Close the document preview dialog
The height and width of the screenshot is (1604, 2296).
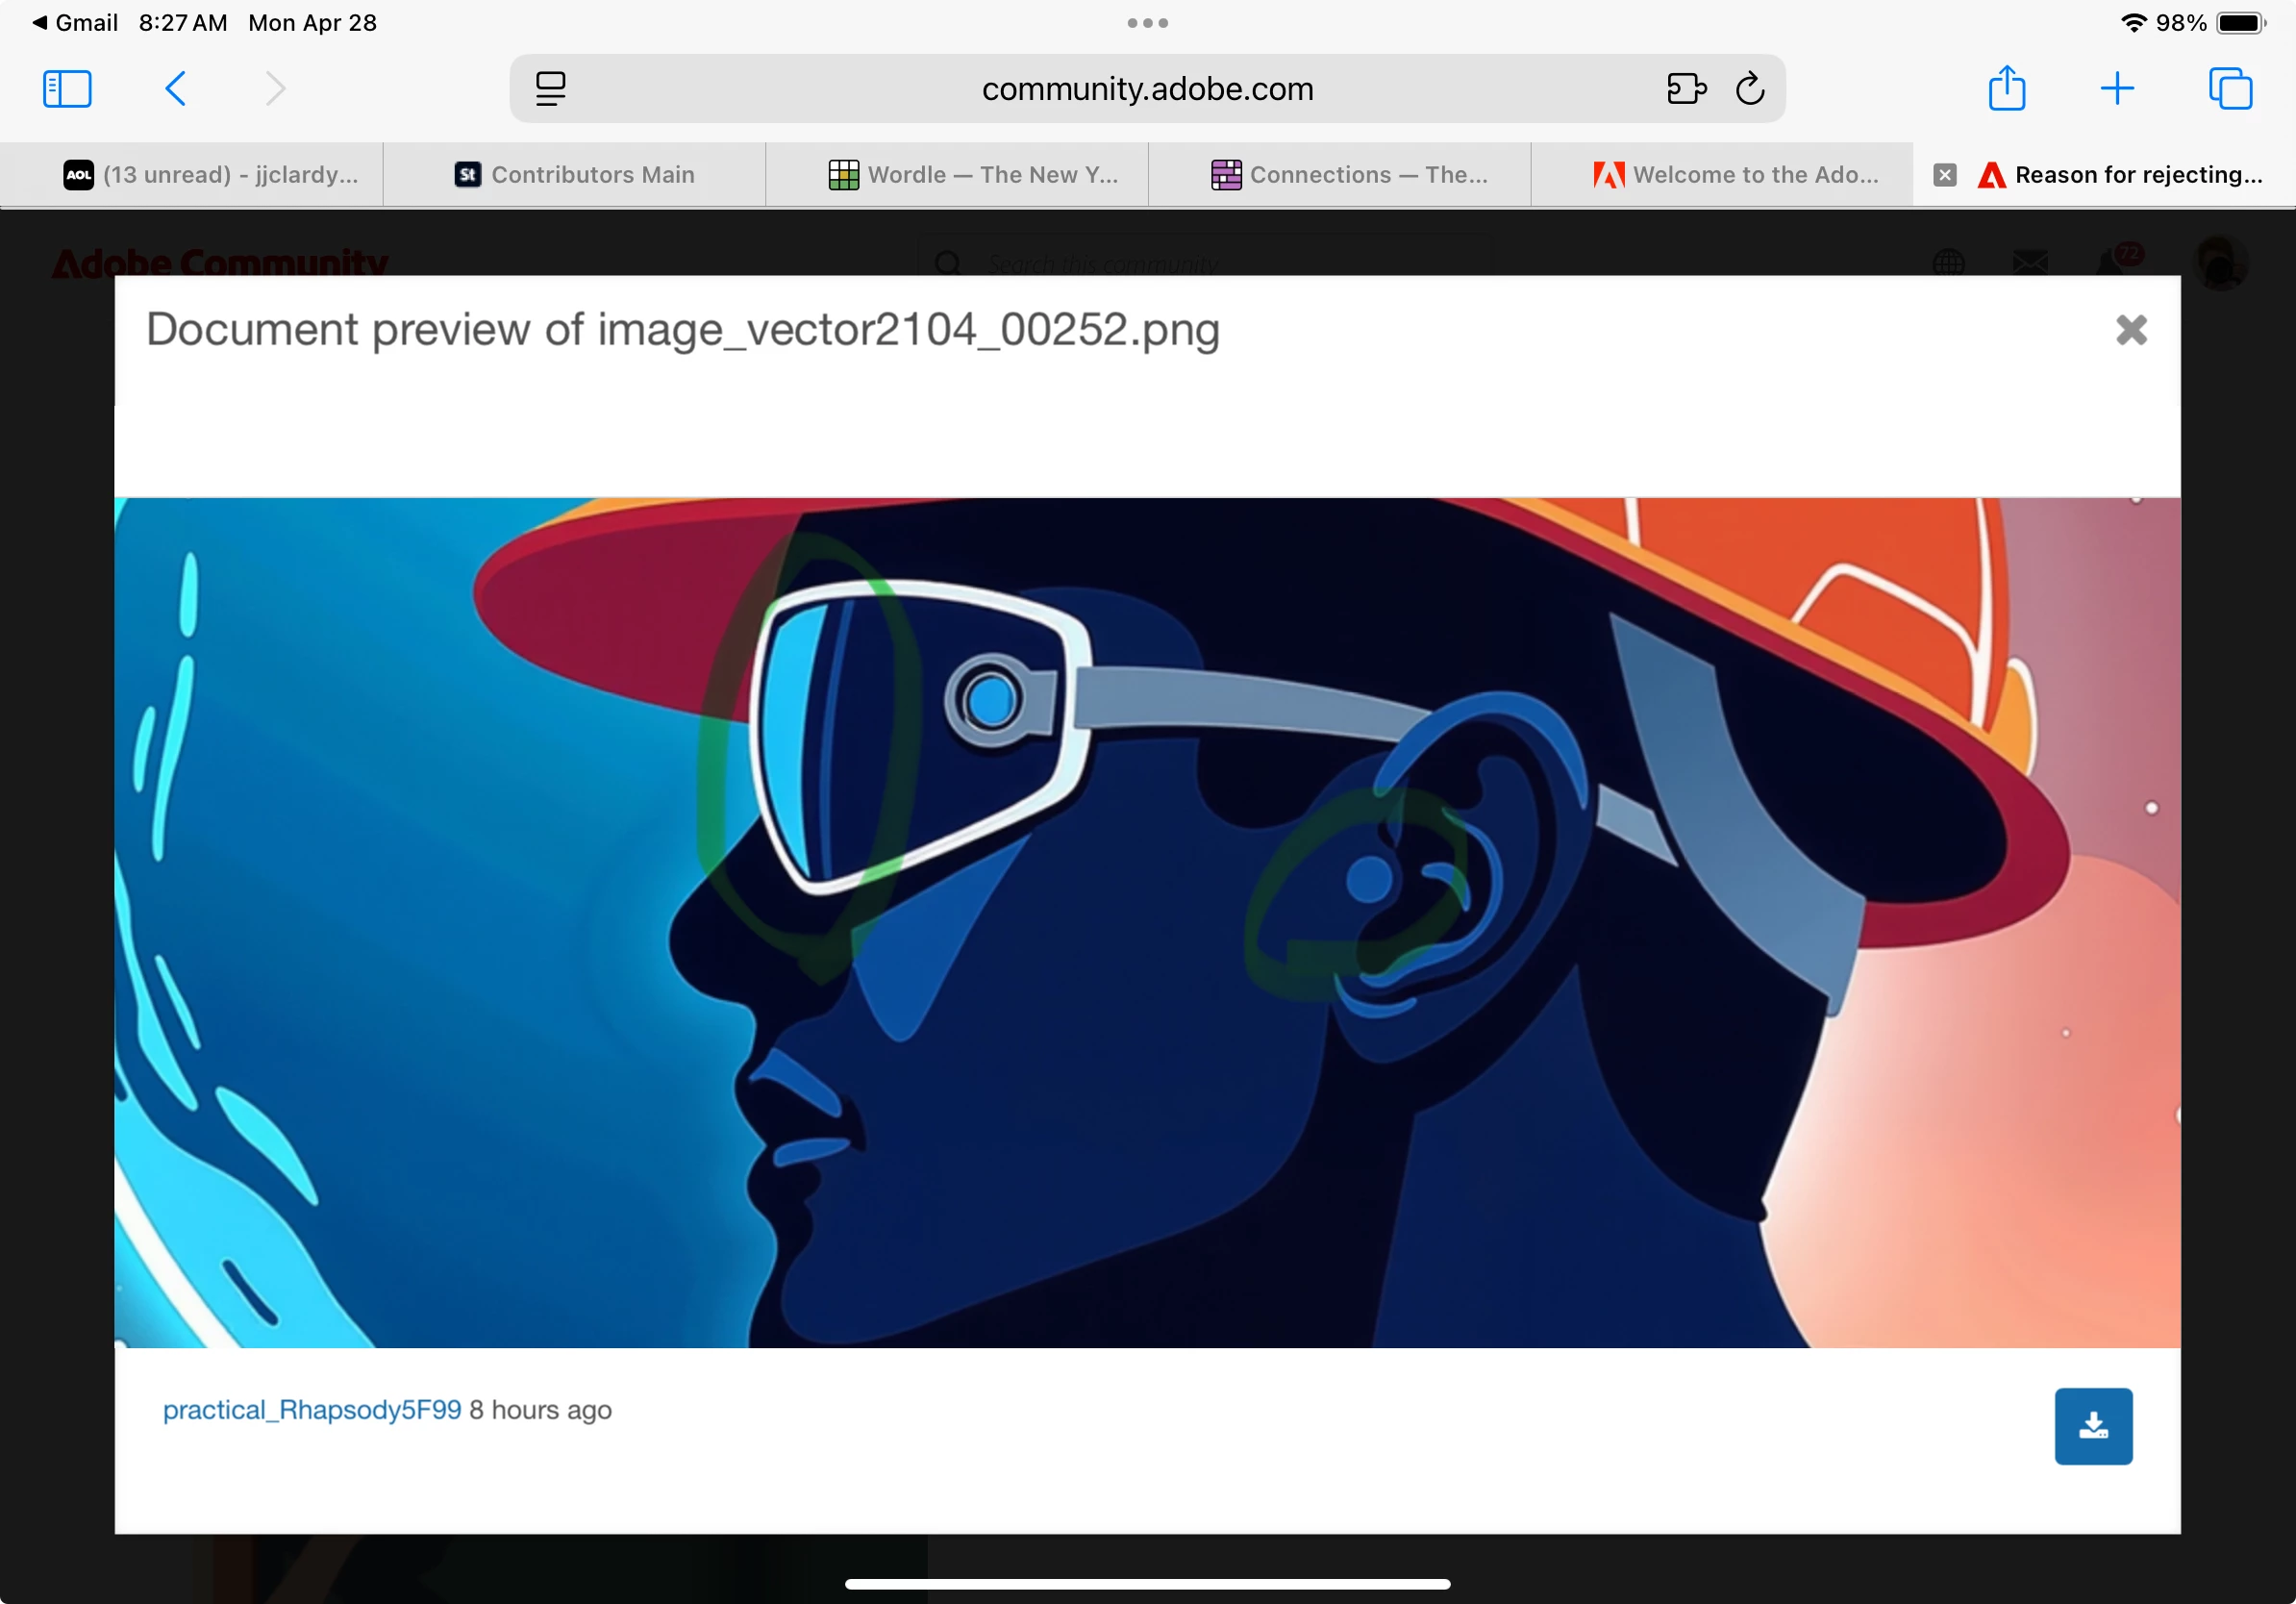(x=2130, y=330)
